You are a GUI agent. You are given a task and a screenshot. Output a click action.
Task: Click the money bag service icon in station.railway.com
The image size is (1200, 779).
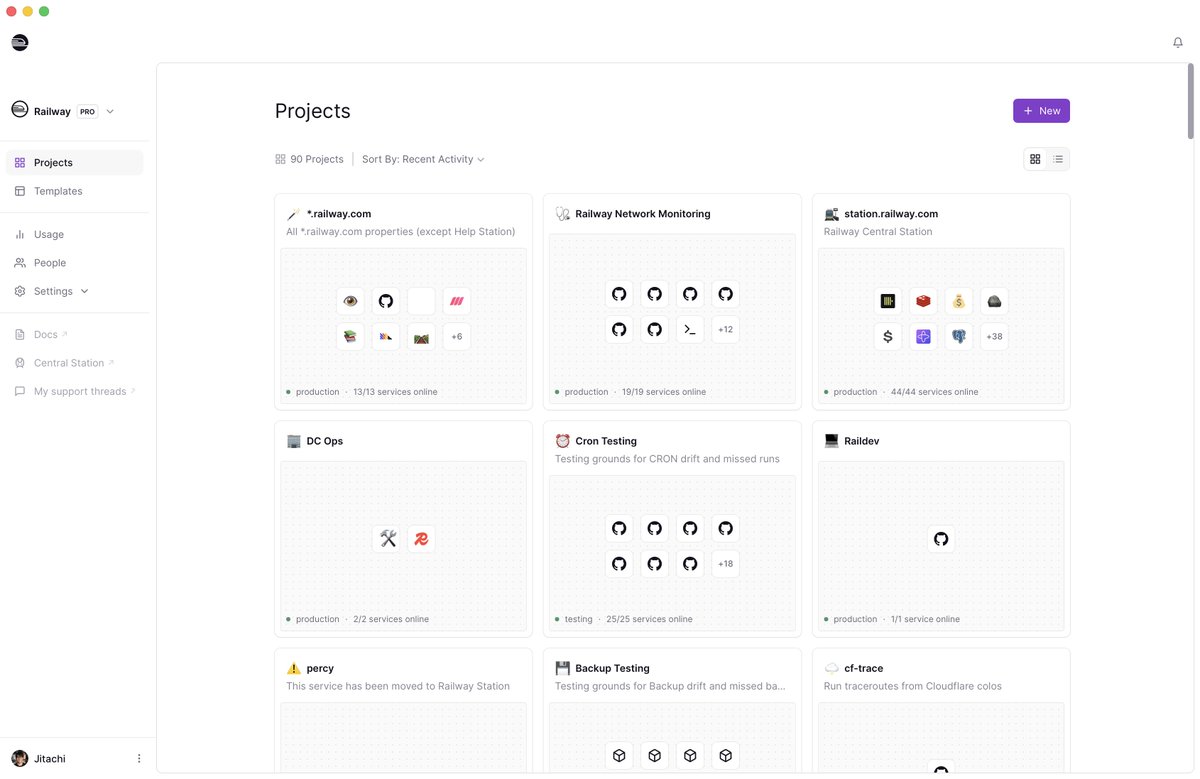[959, 301]
